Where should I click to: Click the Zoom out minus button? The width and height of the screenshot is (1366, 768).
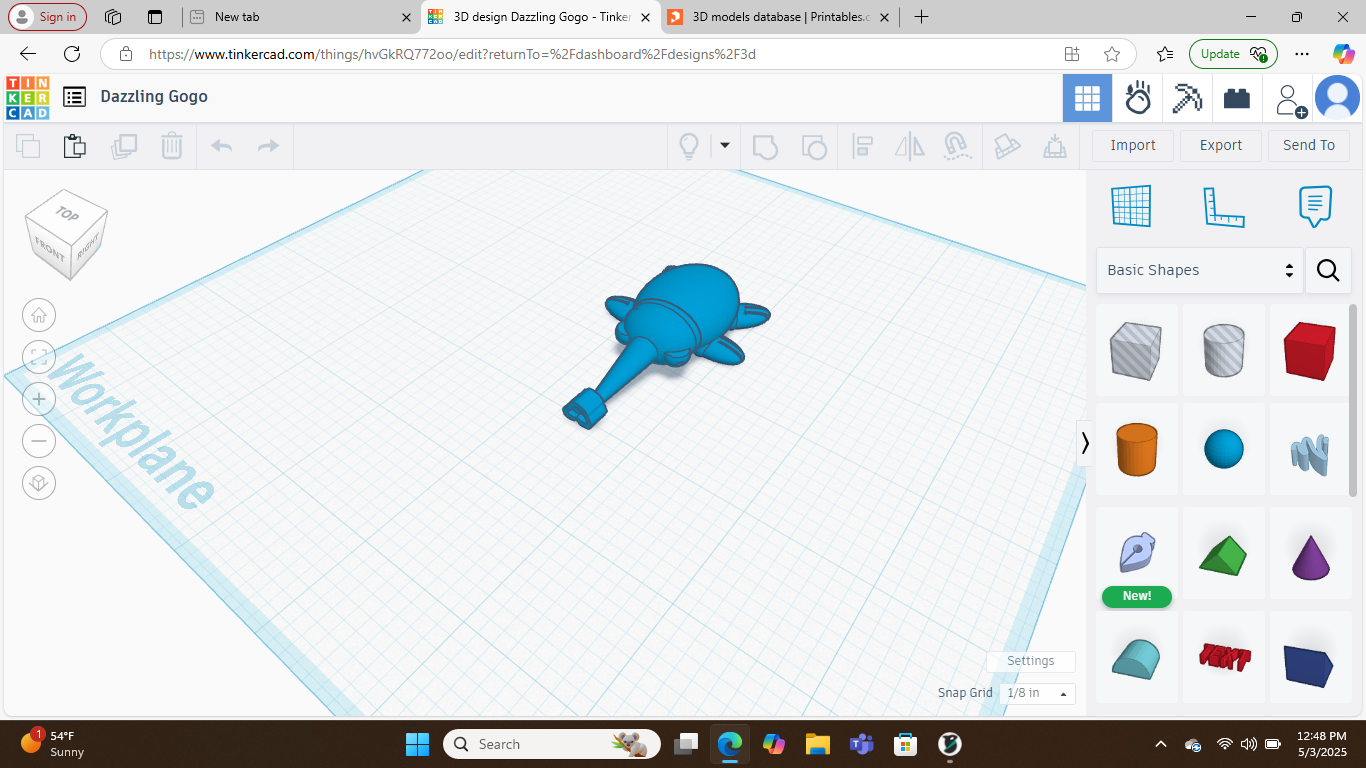click(39, 441)
